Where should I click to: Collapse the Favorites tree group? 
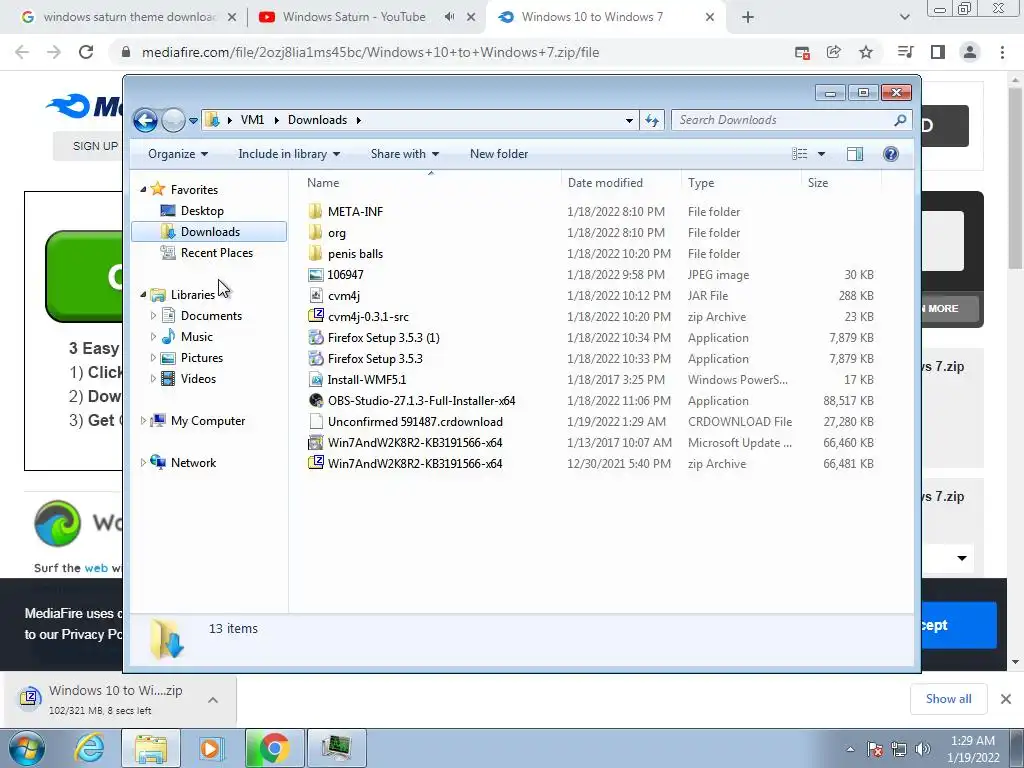point(143,190)
